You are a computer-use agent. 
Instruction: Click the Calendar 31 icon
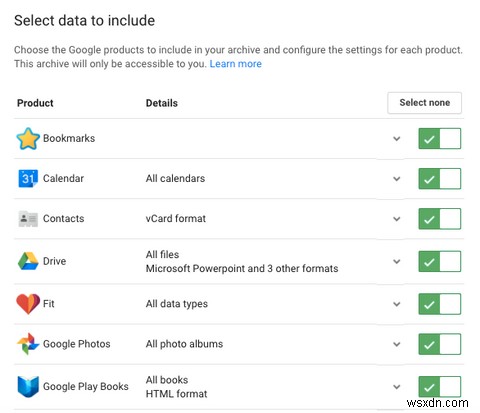pos(28,178)
